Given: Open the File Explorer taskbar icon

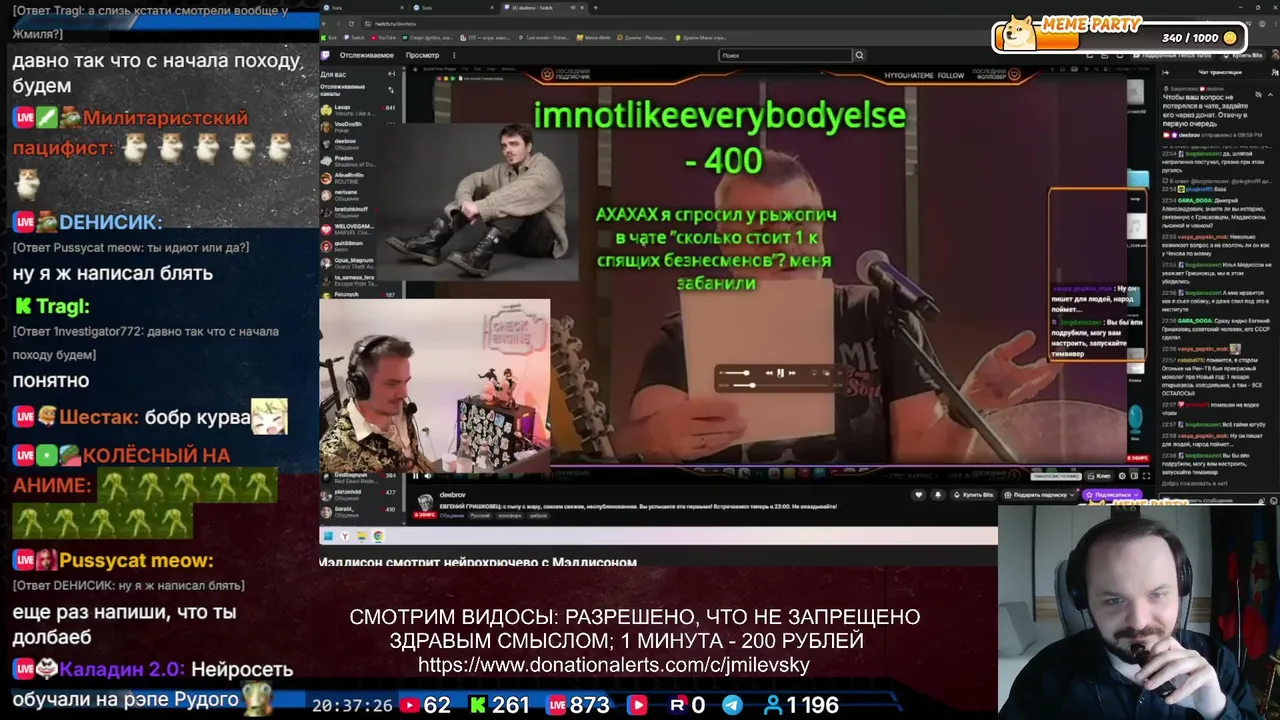Looking at the screenshot, I should coord(361,536).
